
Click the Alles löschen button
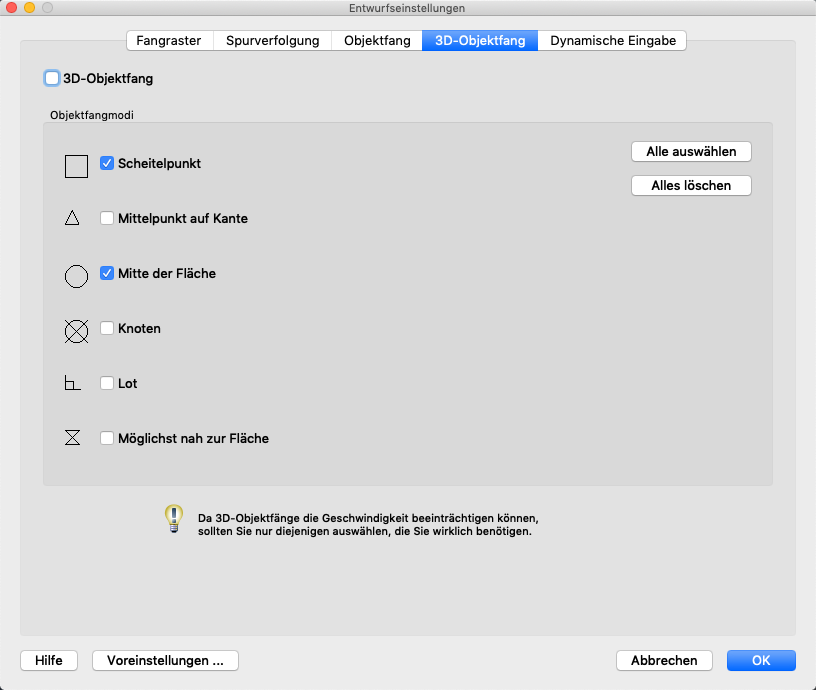tap(691, 185)
